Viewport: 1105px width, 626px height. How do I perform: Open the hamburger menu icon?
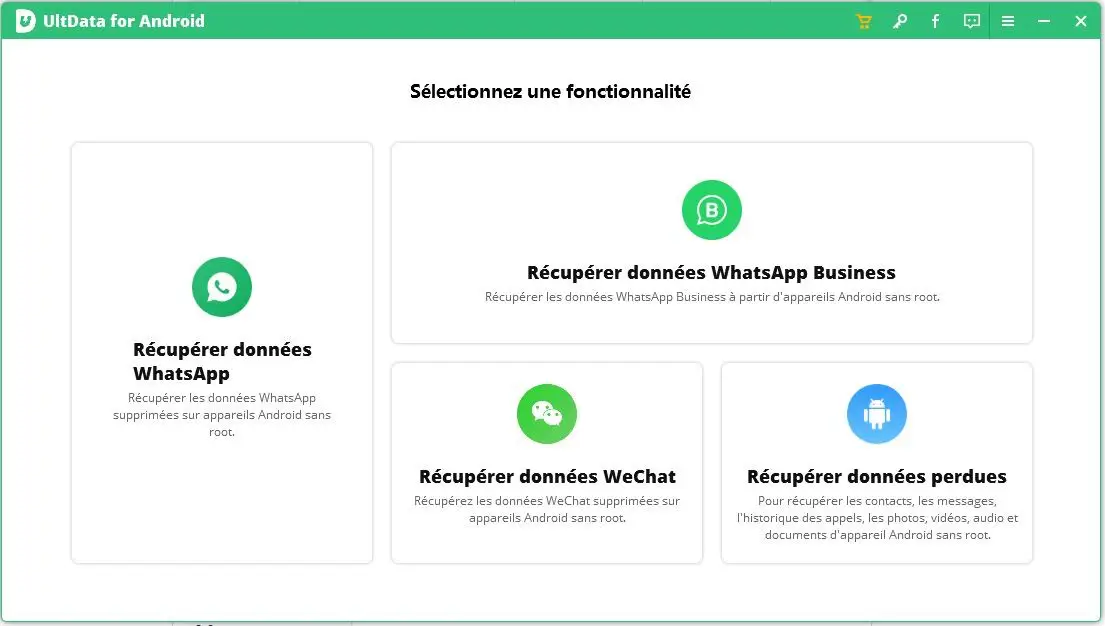tap(1008, 21)
